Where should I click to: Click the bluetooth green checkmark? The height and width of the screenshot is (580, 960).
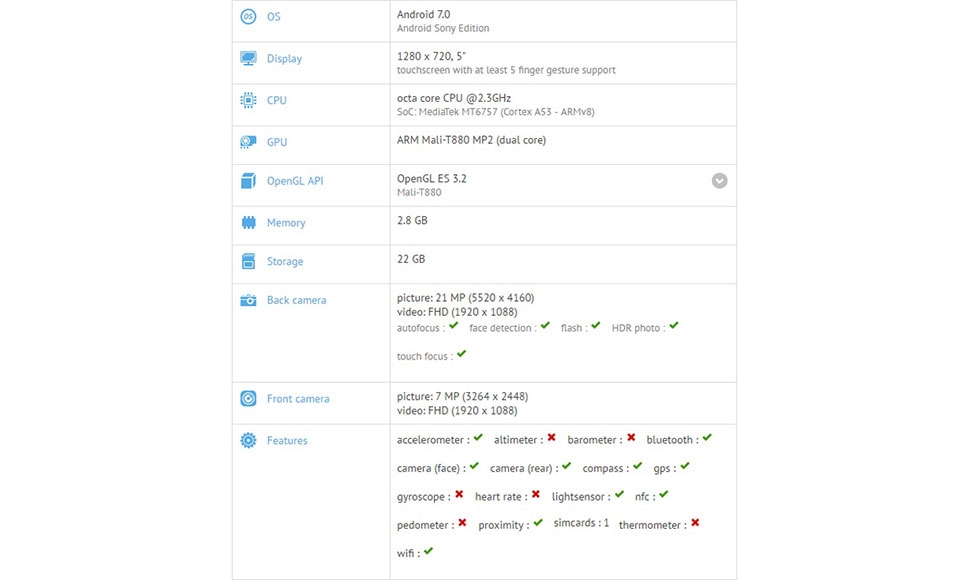pos(707,438)
